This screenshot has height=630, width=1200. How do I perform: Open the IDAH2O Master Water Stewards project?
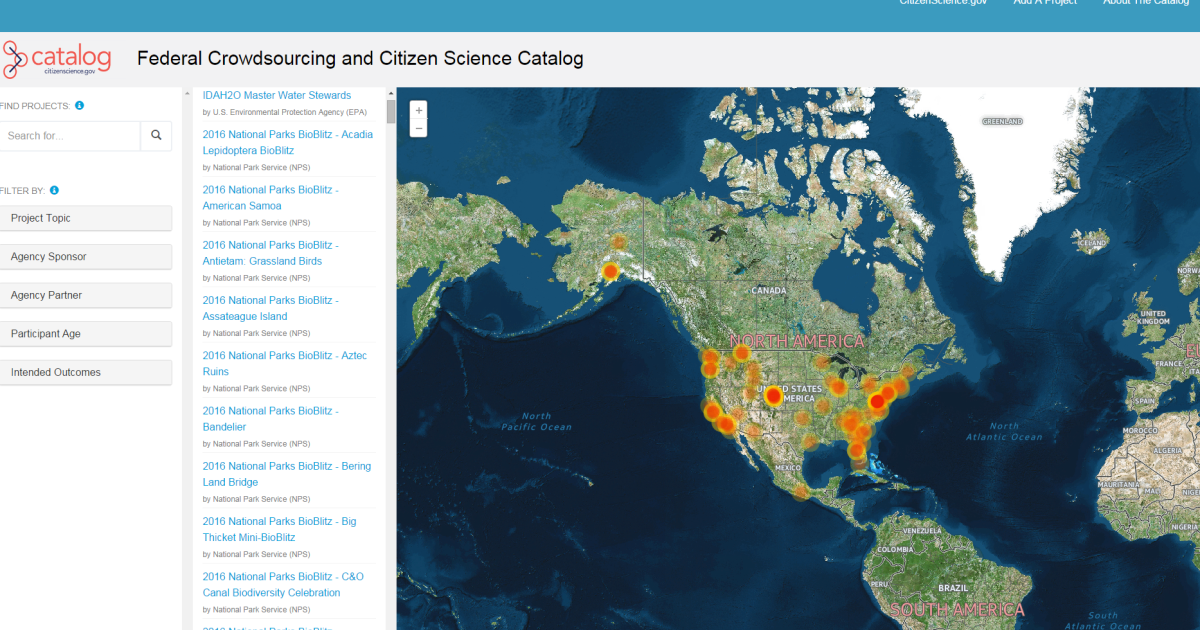[x=277, y=94]
